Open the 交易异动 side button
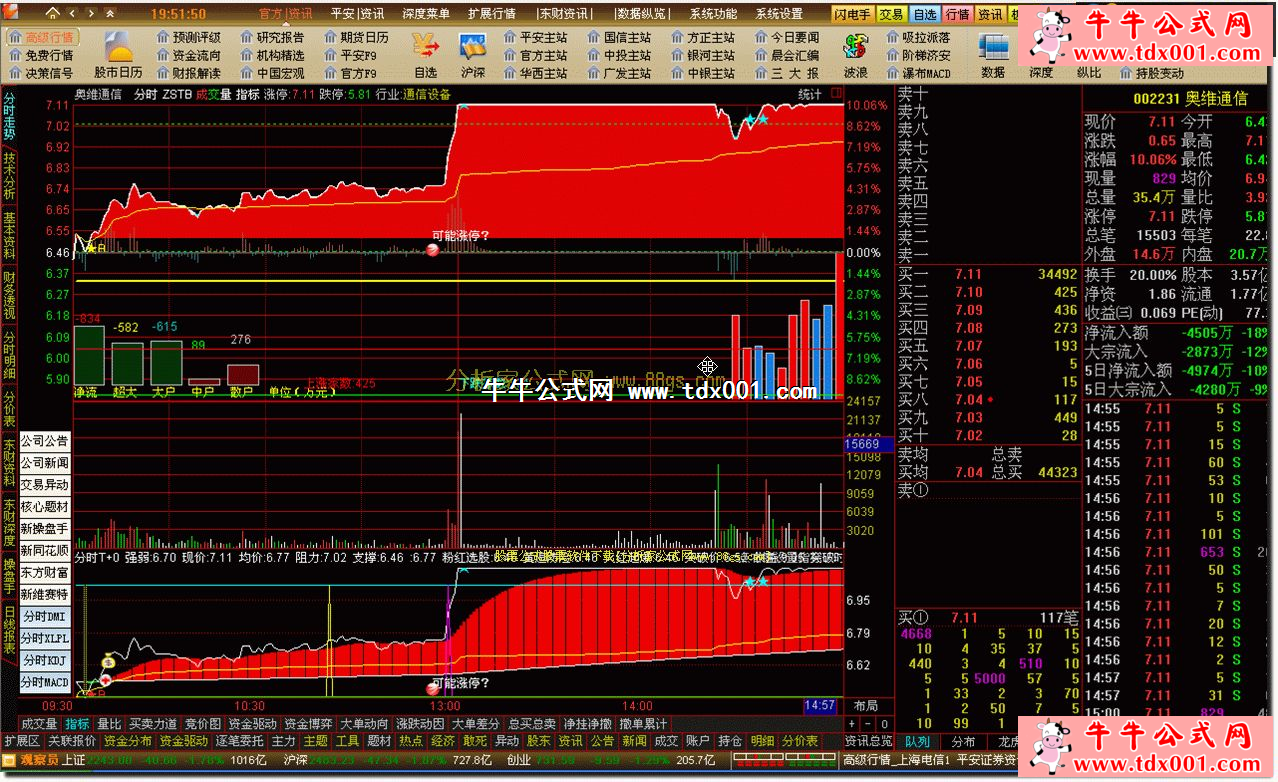 [45, 485]
